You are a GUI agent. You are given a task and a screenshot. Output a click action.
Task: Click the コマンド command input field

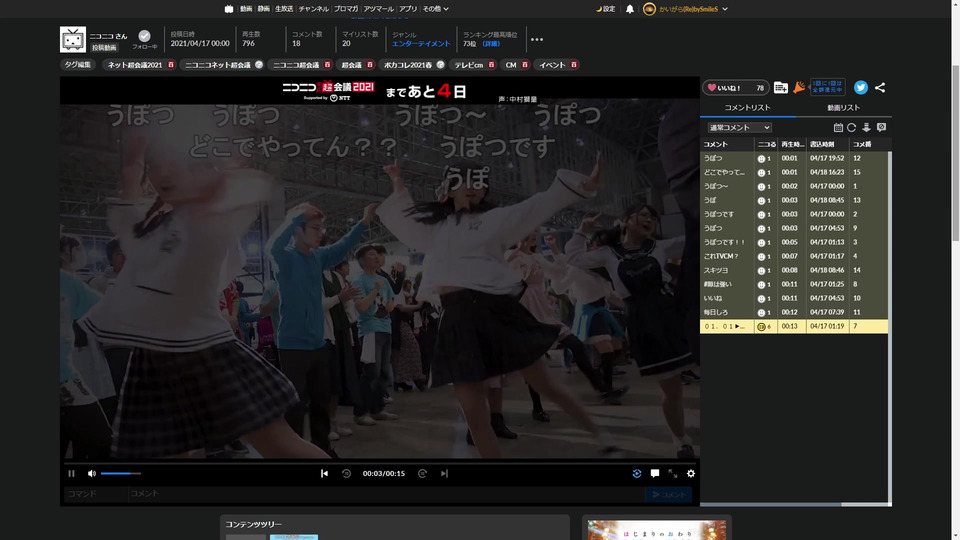tap(96, 493)
